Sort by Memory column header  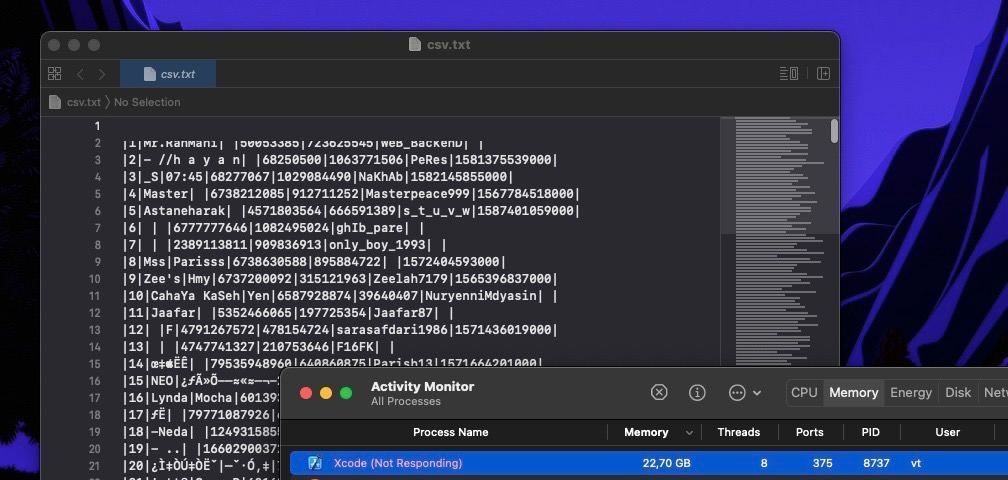[x=654, y=432]
